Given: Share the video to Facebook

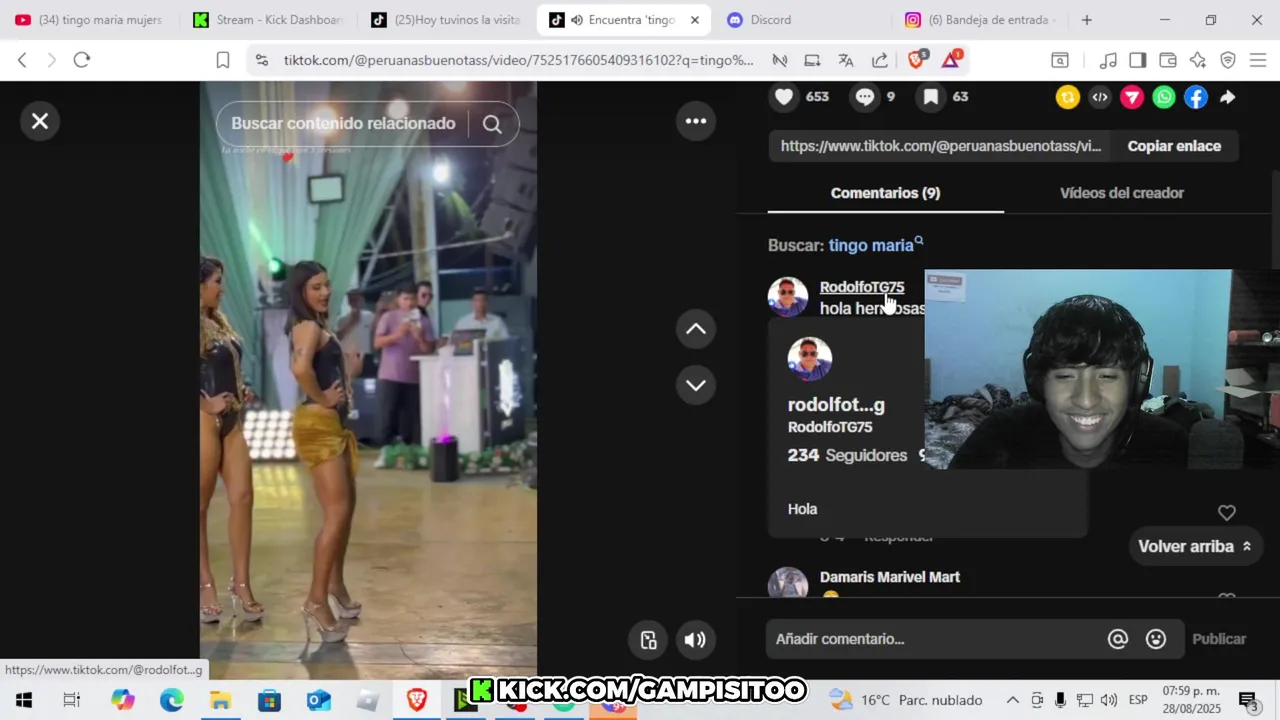Looking at the screenshot, I should pyautogui.click(x=1196, y=97).
